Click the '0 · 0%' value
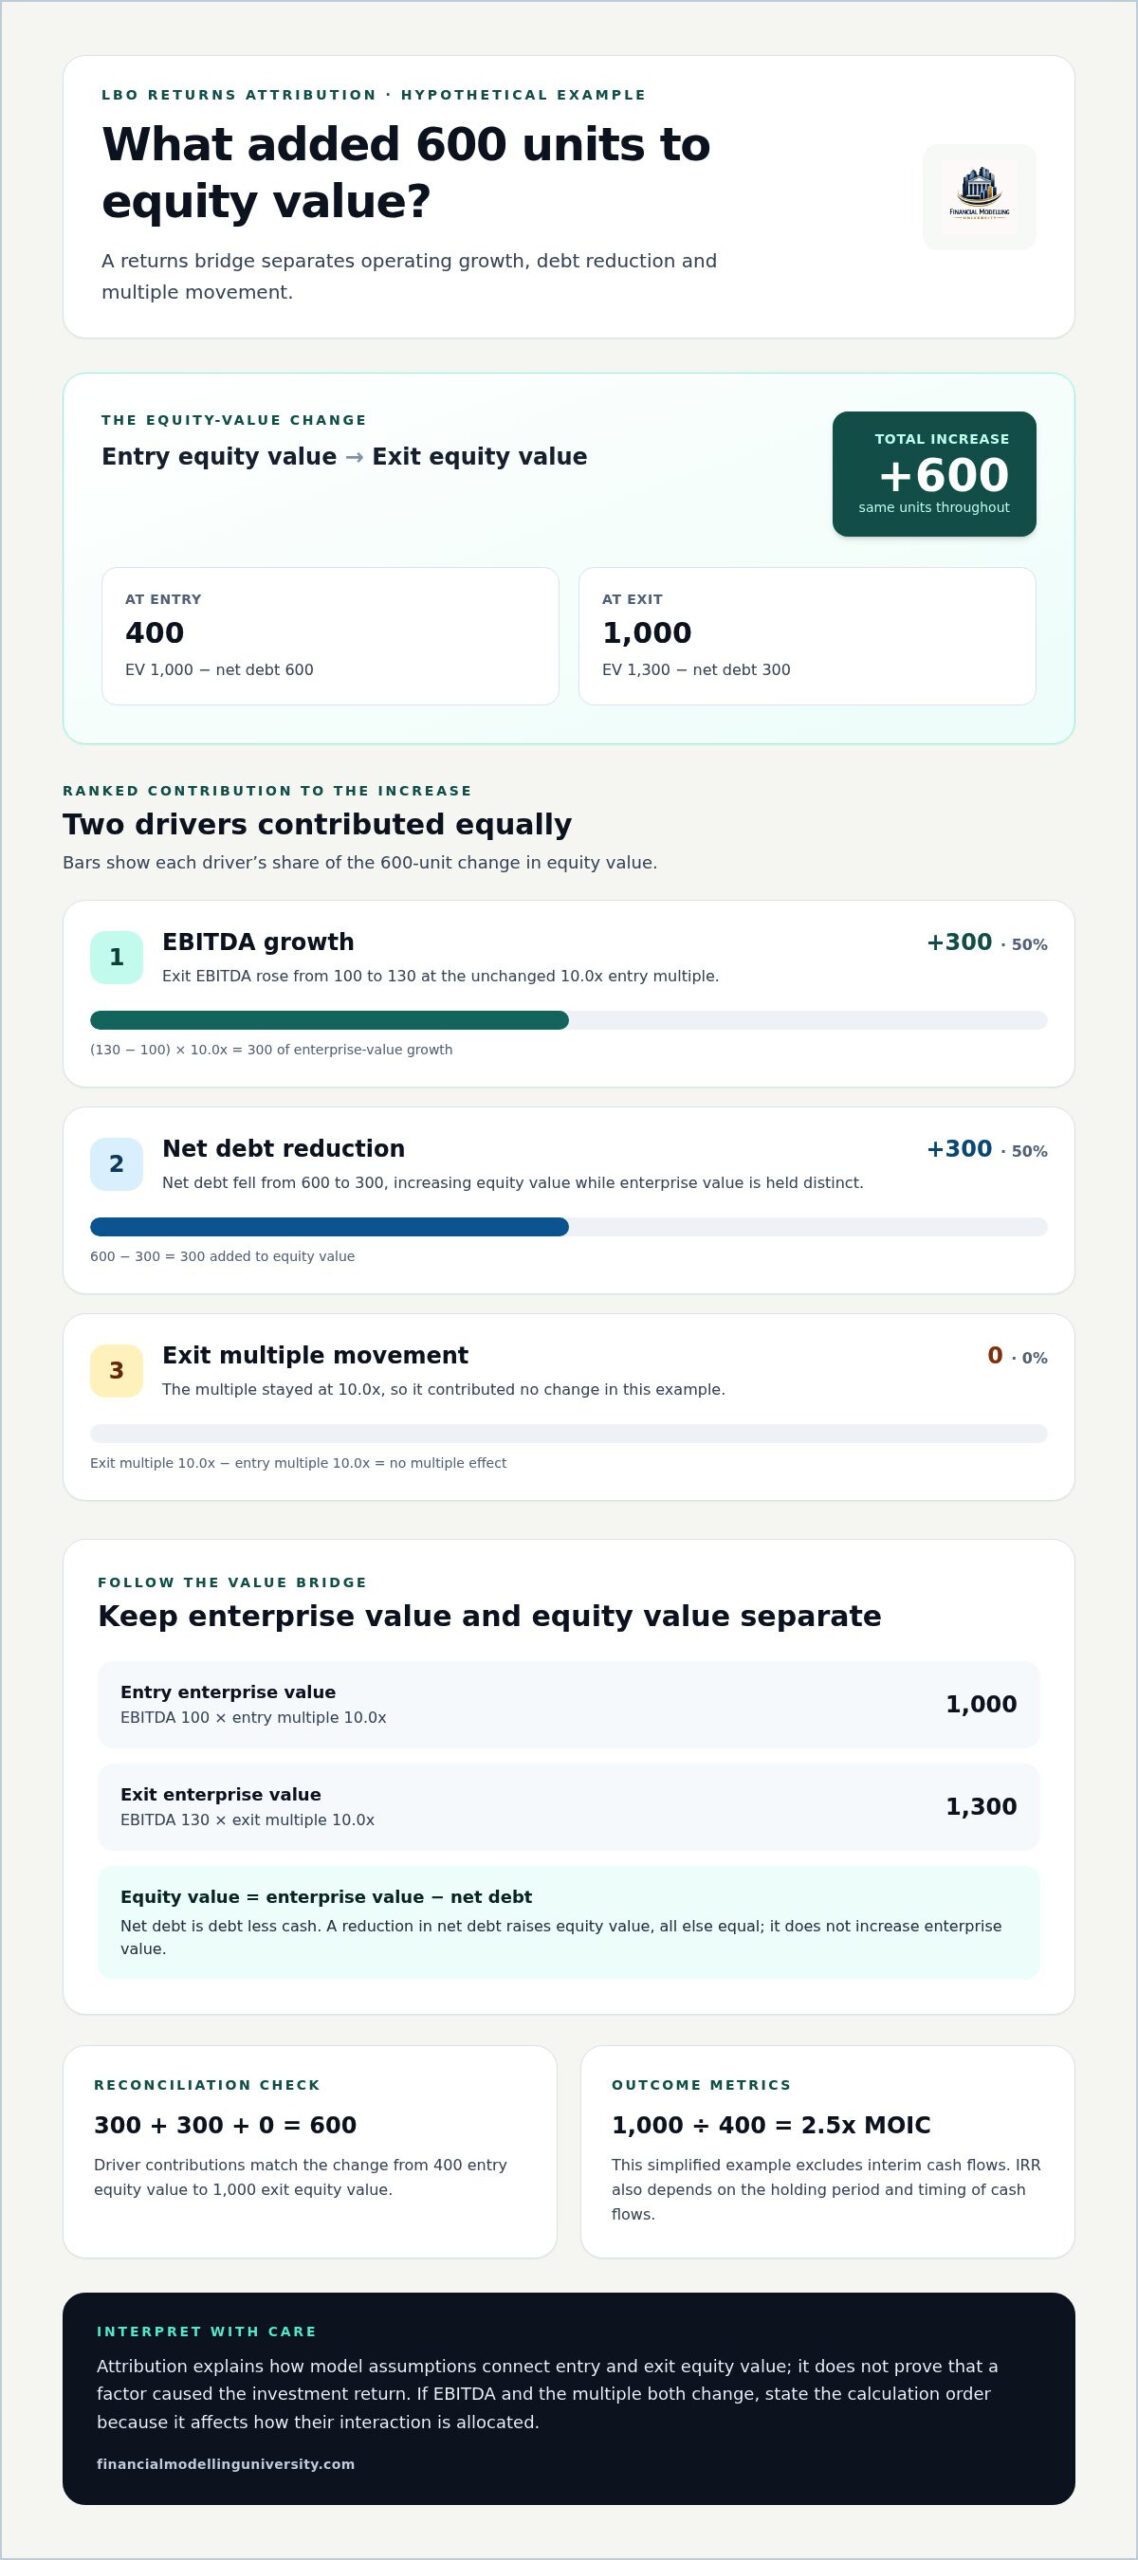Screen dimensions: 1138x2560 1017,1356
